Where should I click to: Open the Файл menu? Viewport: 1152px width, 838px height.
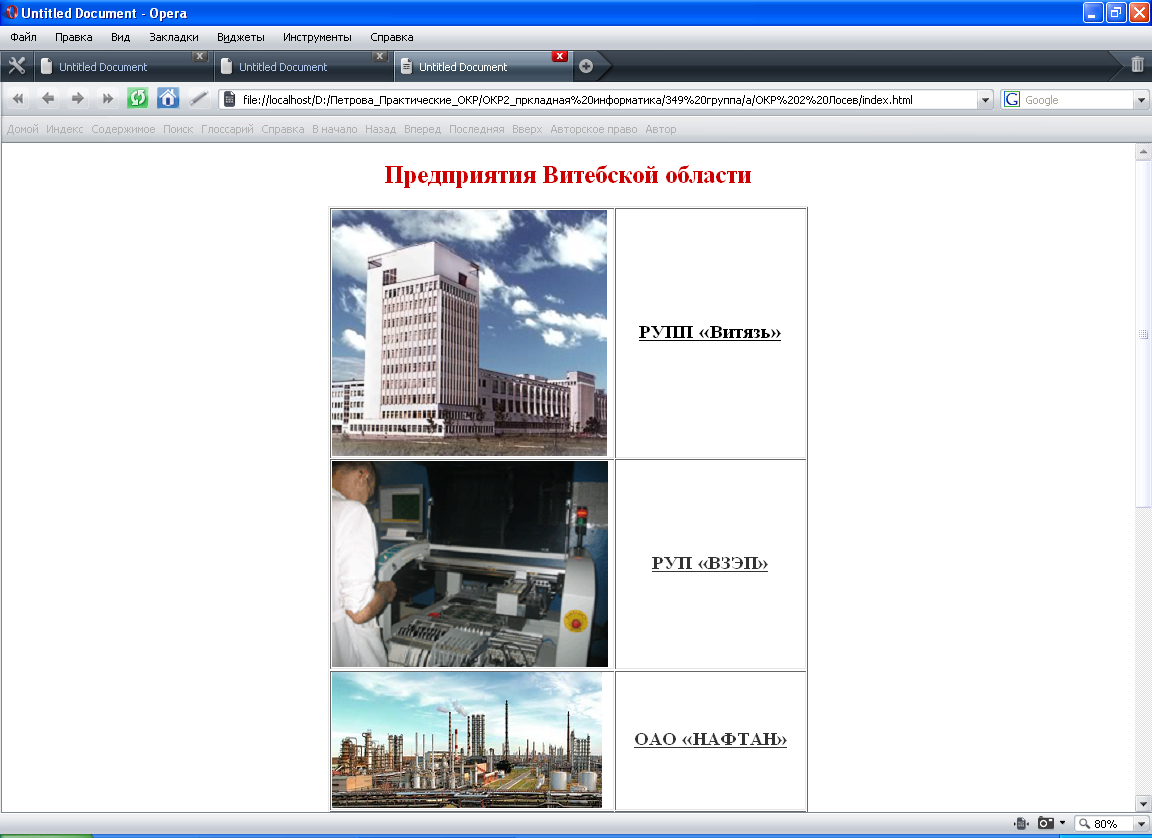[x=24, y=37]
